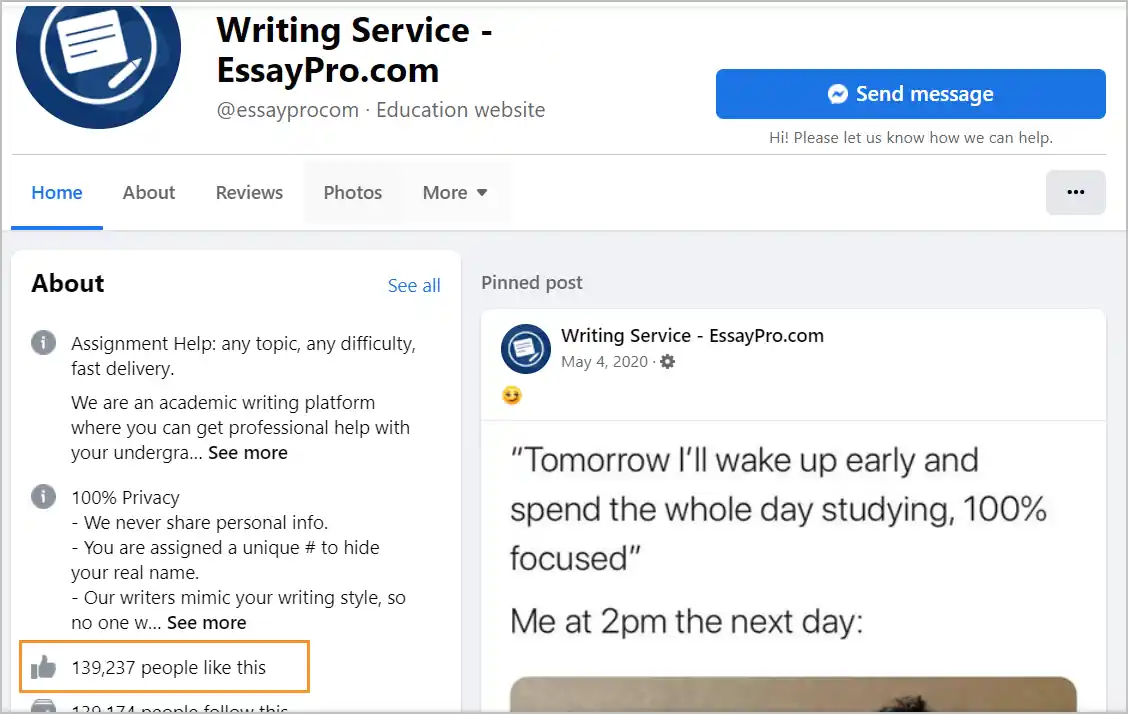Click the Messenger icon in Send message button
Image resolution: width=1128 pixels, height=714 pixels.
837,94
